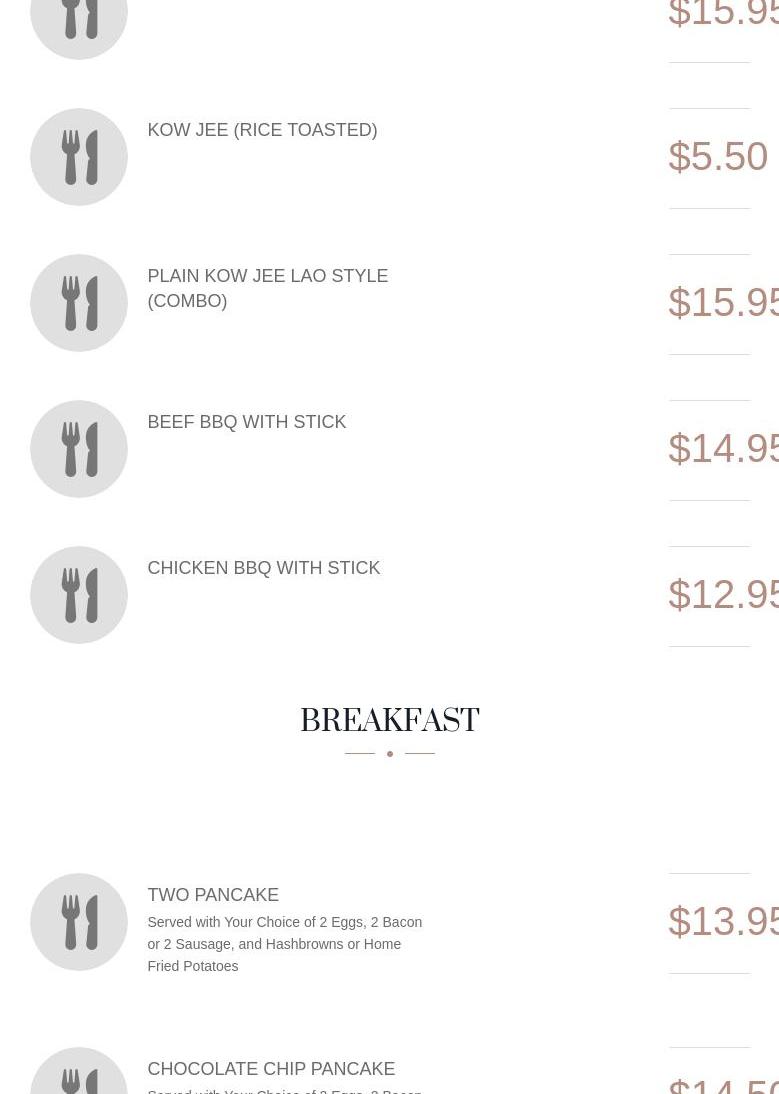Click the Two Pancake menu title
This screenshot has height=1094, width=779.
point(213,895)
